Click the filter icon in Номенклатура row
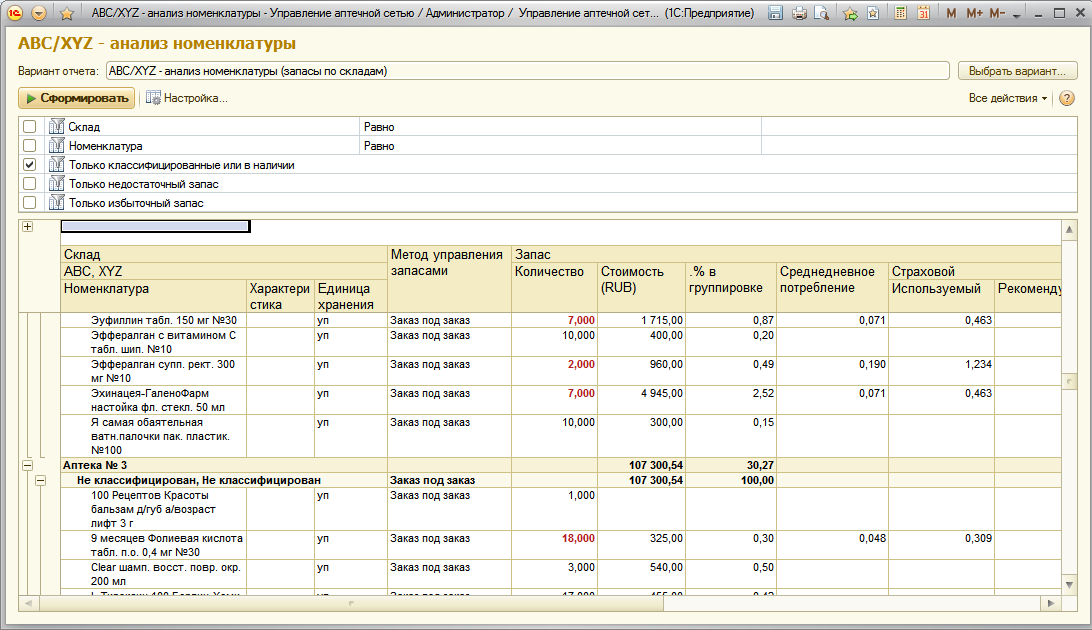 click(x=56, y=145)
